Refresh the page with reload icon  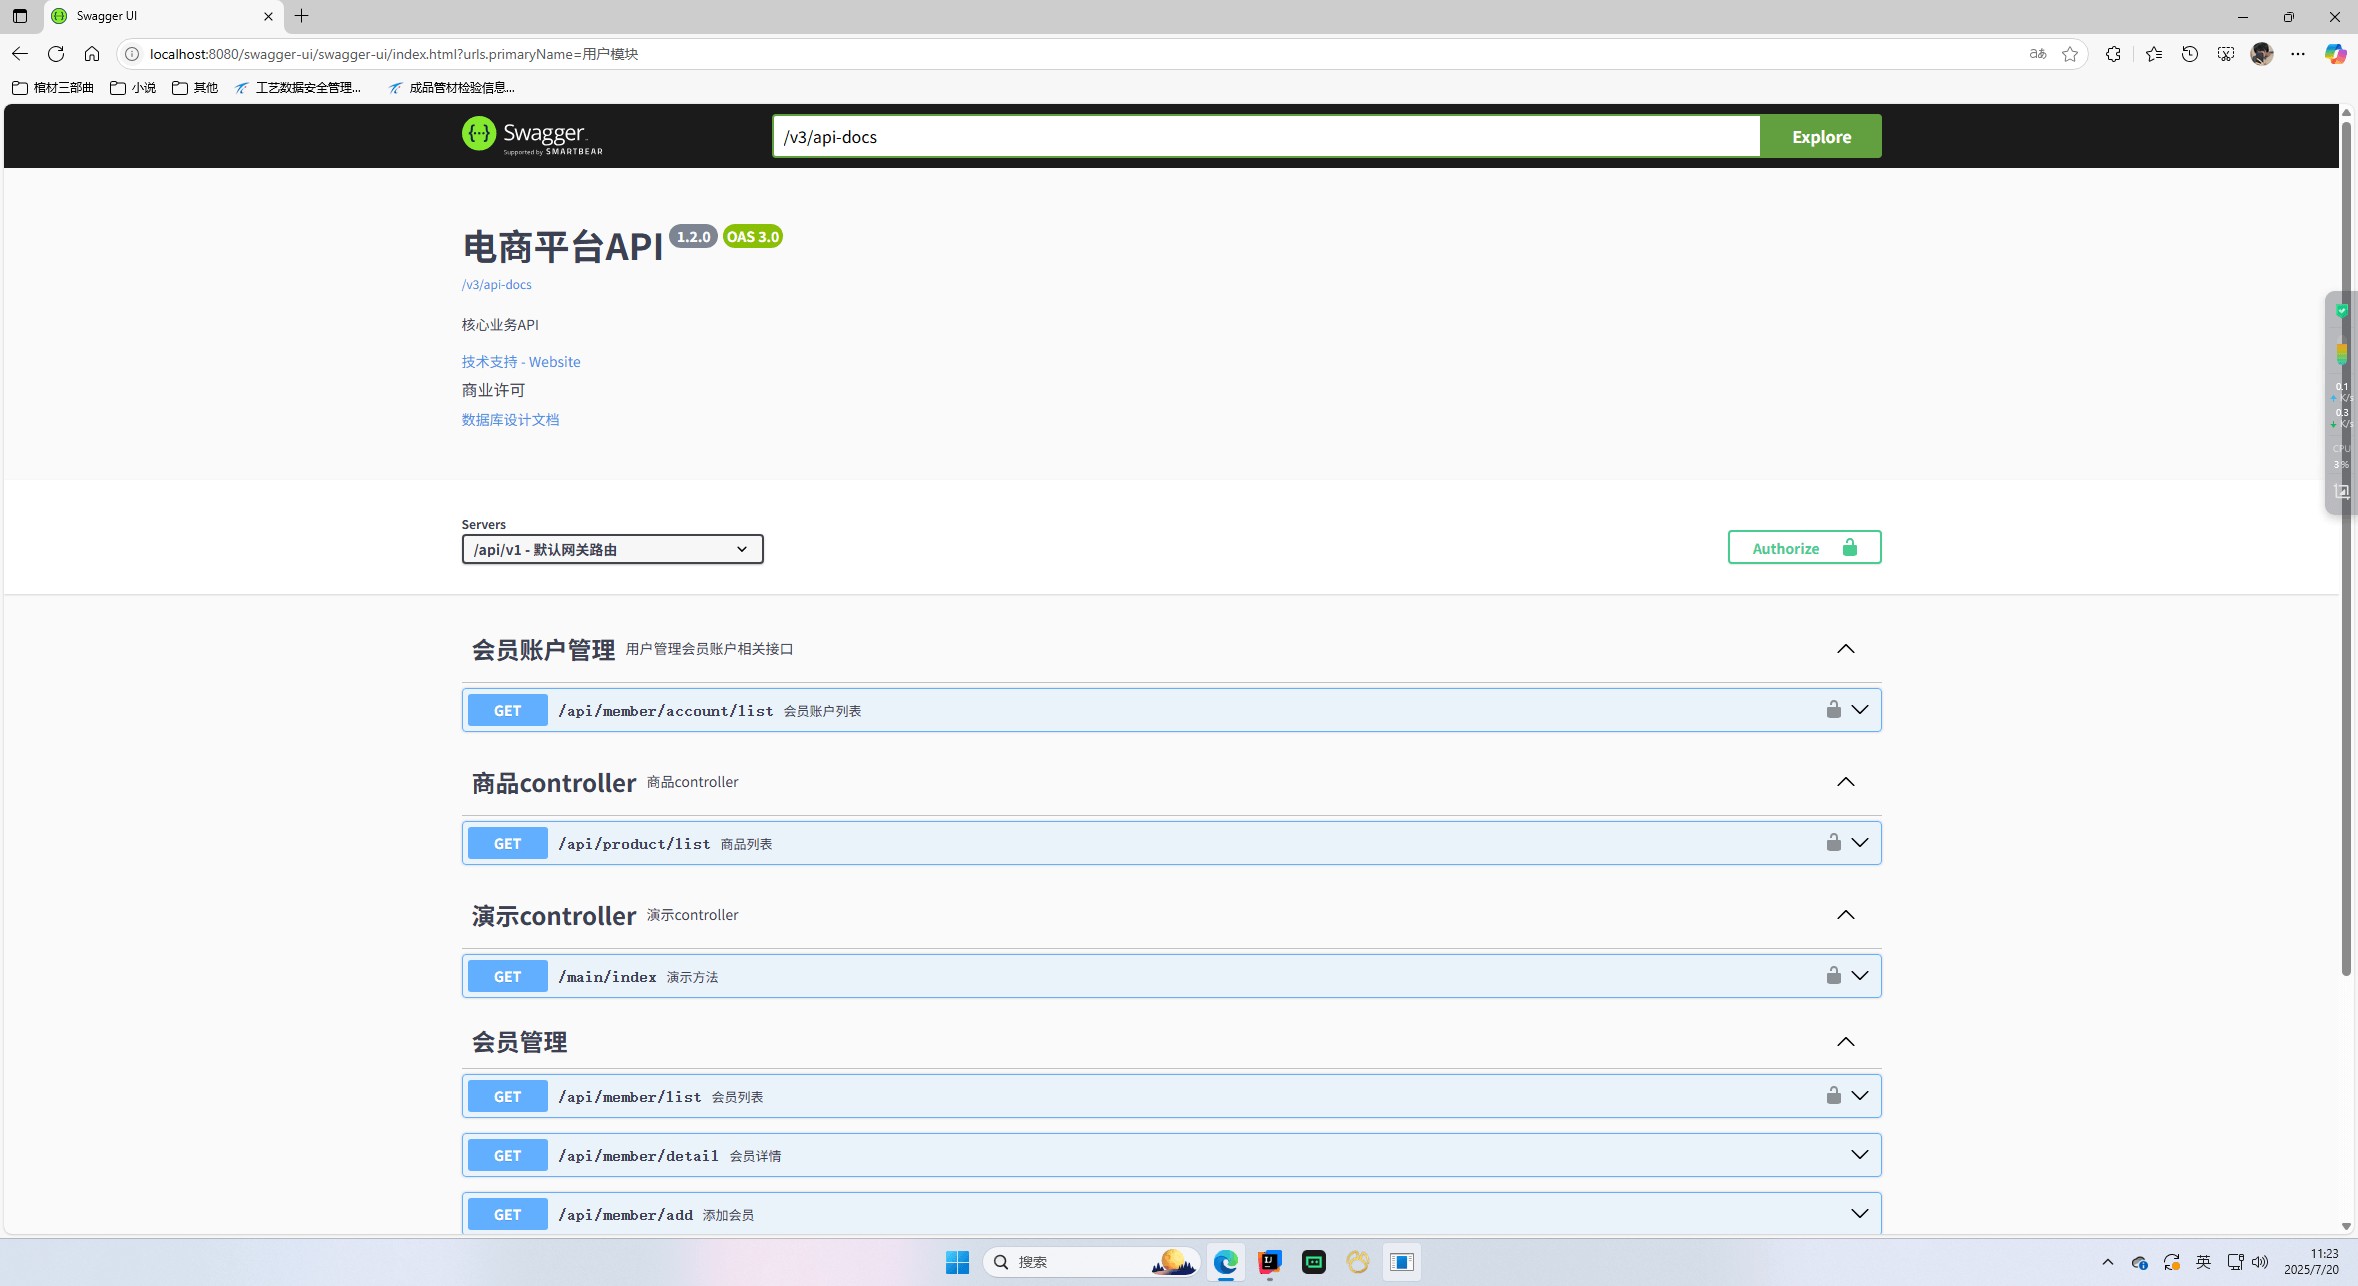[x=56, y=54]
